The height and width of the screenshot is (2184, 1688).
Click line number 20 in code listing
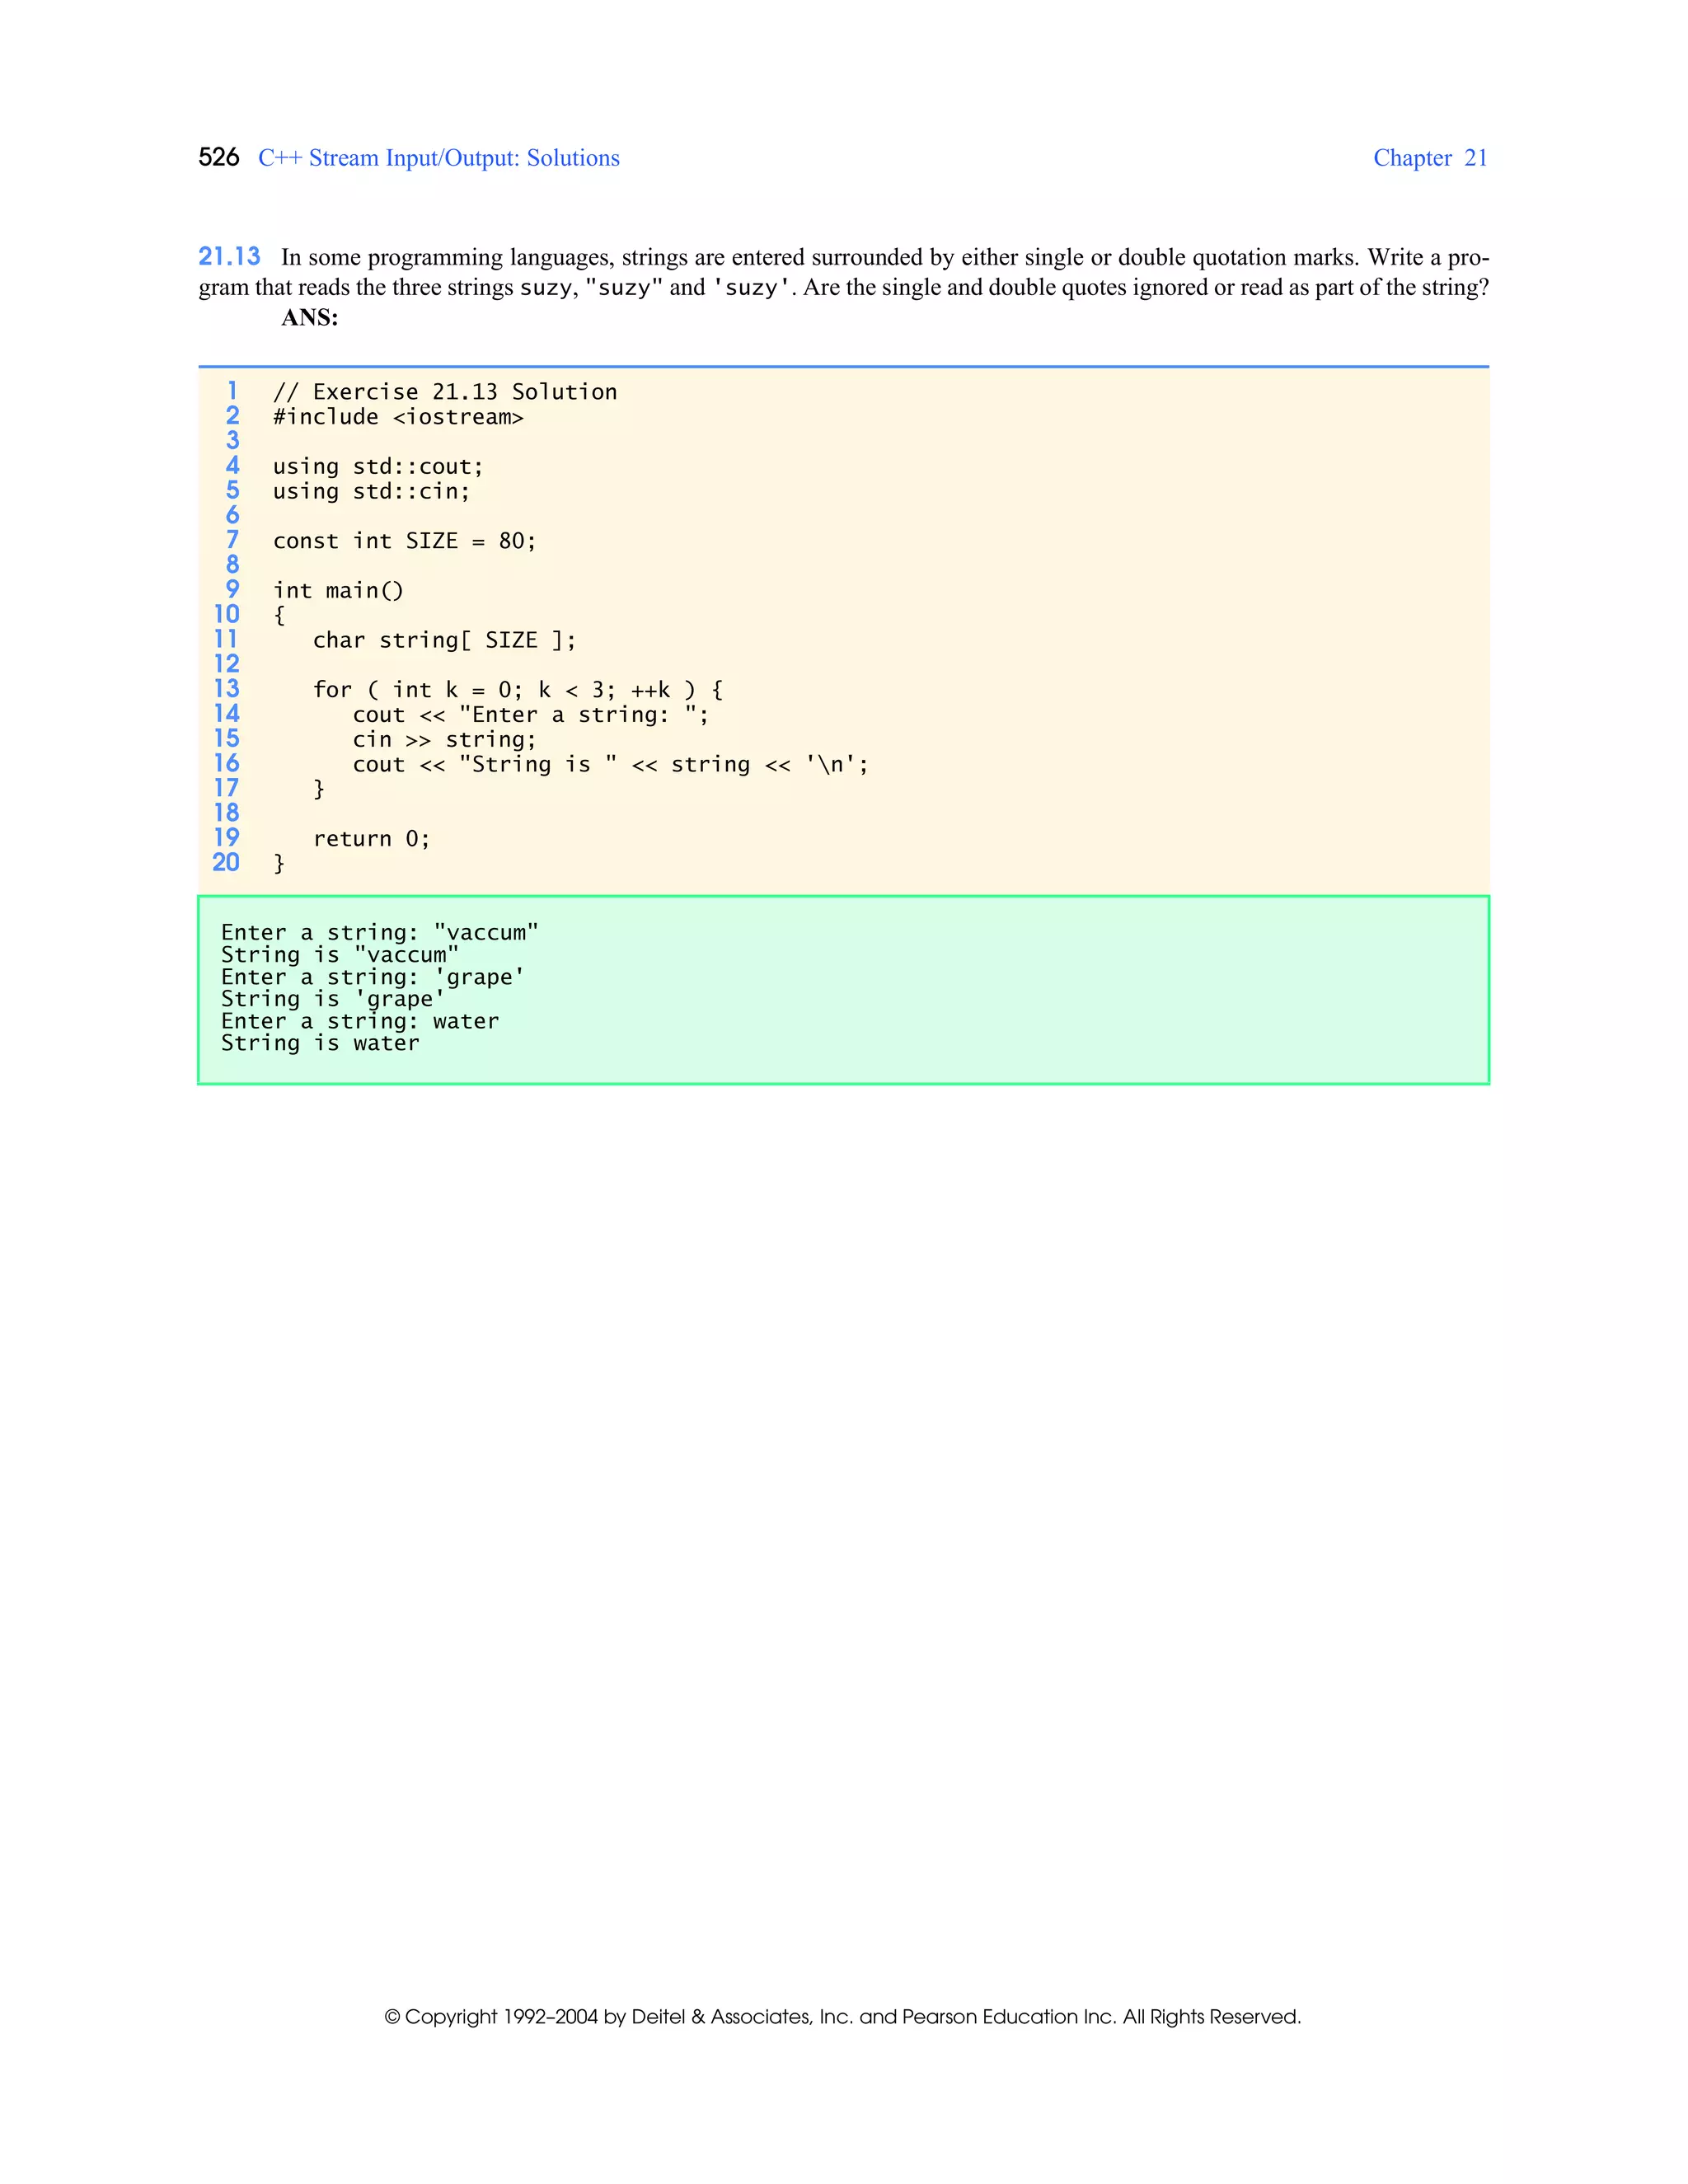(226, 862)
